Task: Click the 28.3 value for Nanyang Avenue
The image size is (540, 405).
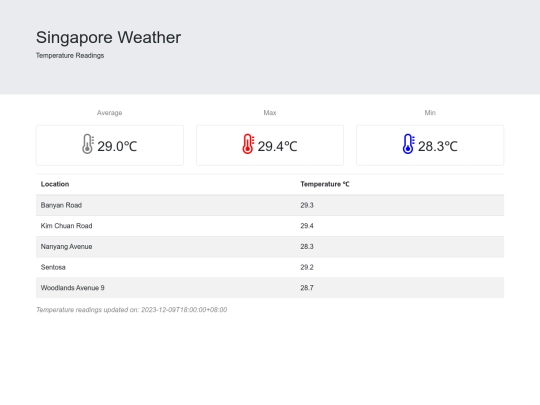Action: pyautogui.click(x=307, y=247)
